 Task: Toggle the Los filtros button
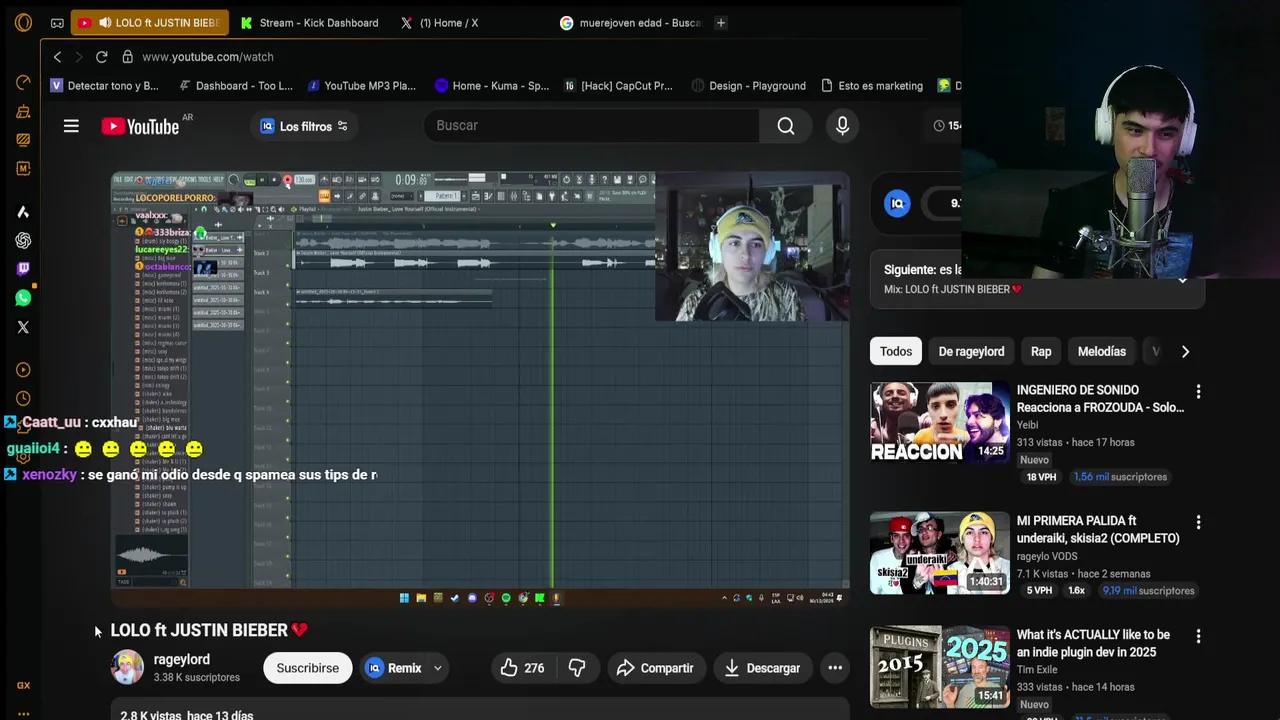(x=303, y=126)
